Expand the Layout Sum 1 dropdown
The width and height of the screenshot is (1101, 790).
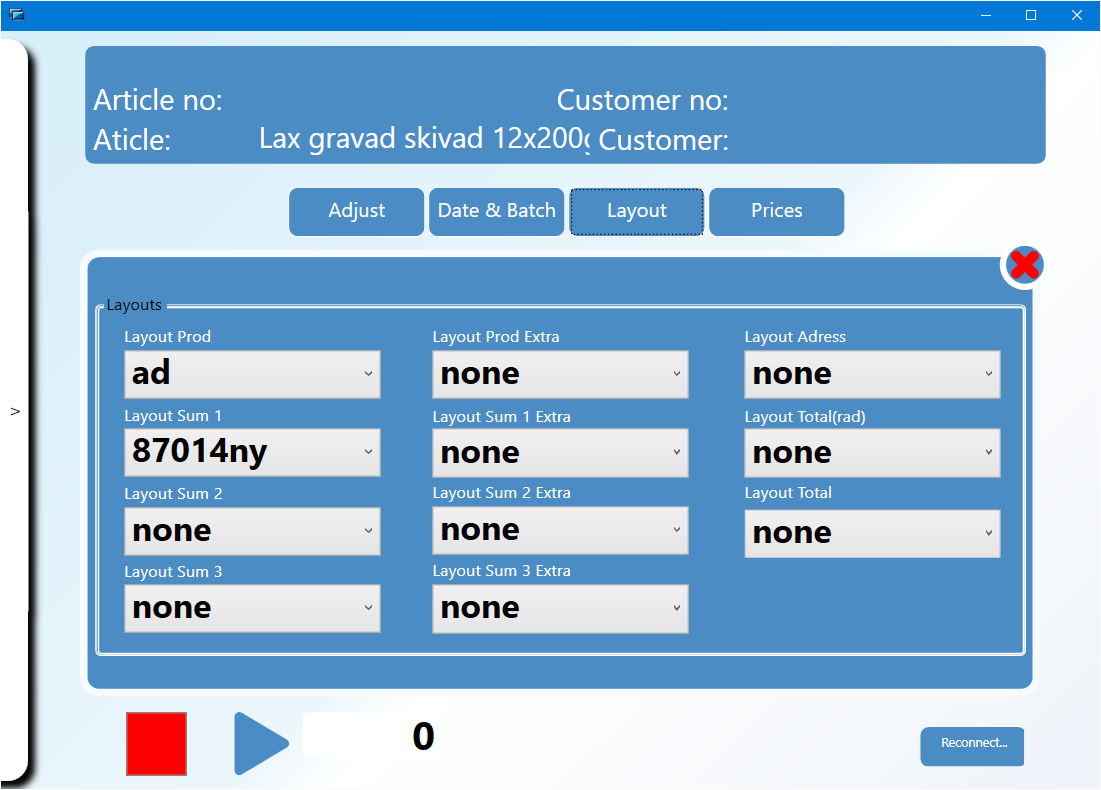(252, 452)
